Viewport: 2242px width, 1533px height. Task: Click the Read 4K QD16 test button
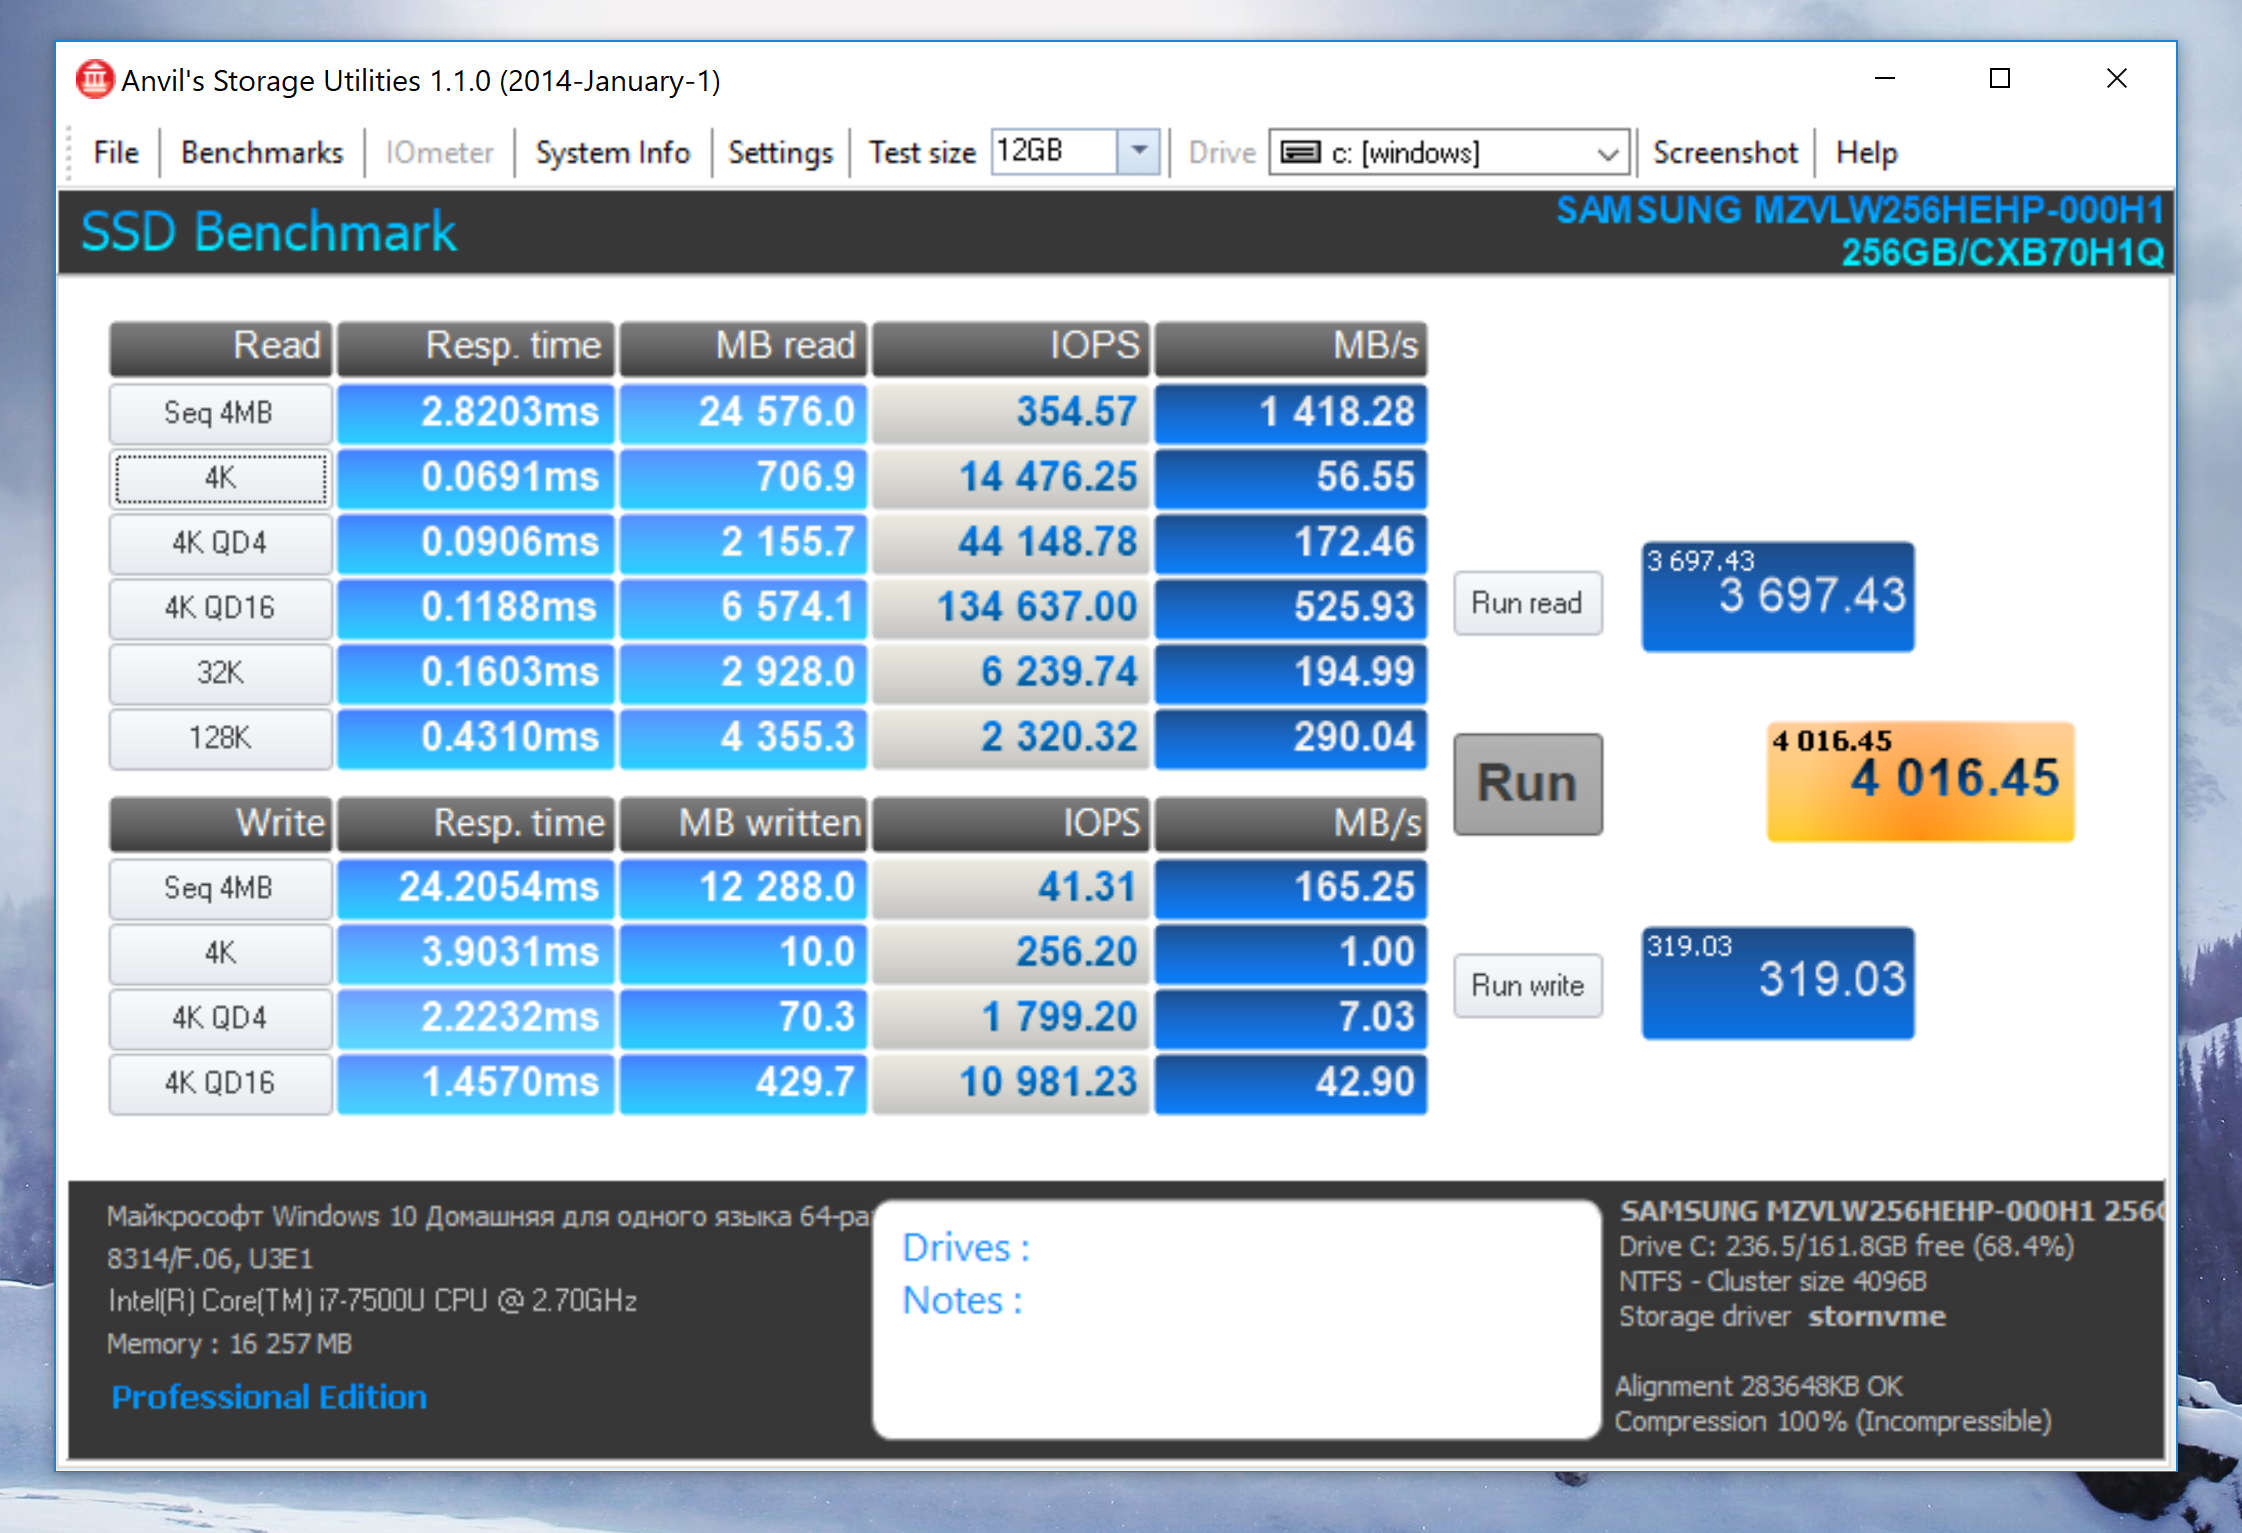pyautogui.click(x=220, y=608)
